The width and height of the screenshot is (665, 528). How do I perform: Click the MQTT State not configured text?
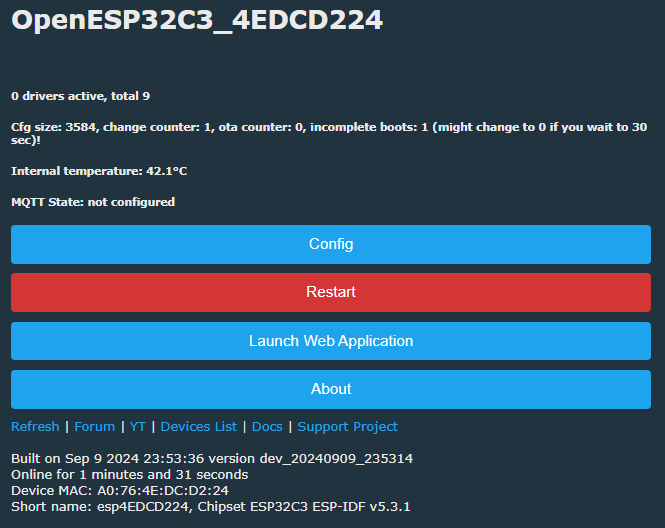(x=93, y=202)
